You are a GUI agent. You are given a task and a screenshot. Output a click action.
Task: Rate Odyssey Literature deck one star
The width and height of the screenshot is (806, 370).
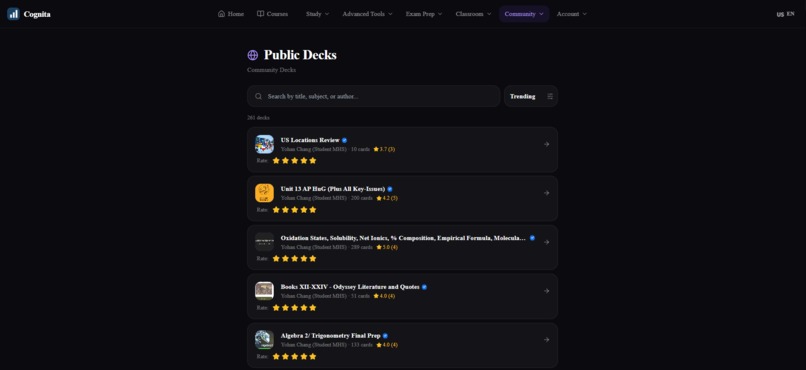pyautogui.click(x=276, y=308)
